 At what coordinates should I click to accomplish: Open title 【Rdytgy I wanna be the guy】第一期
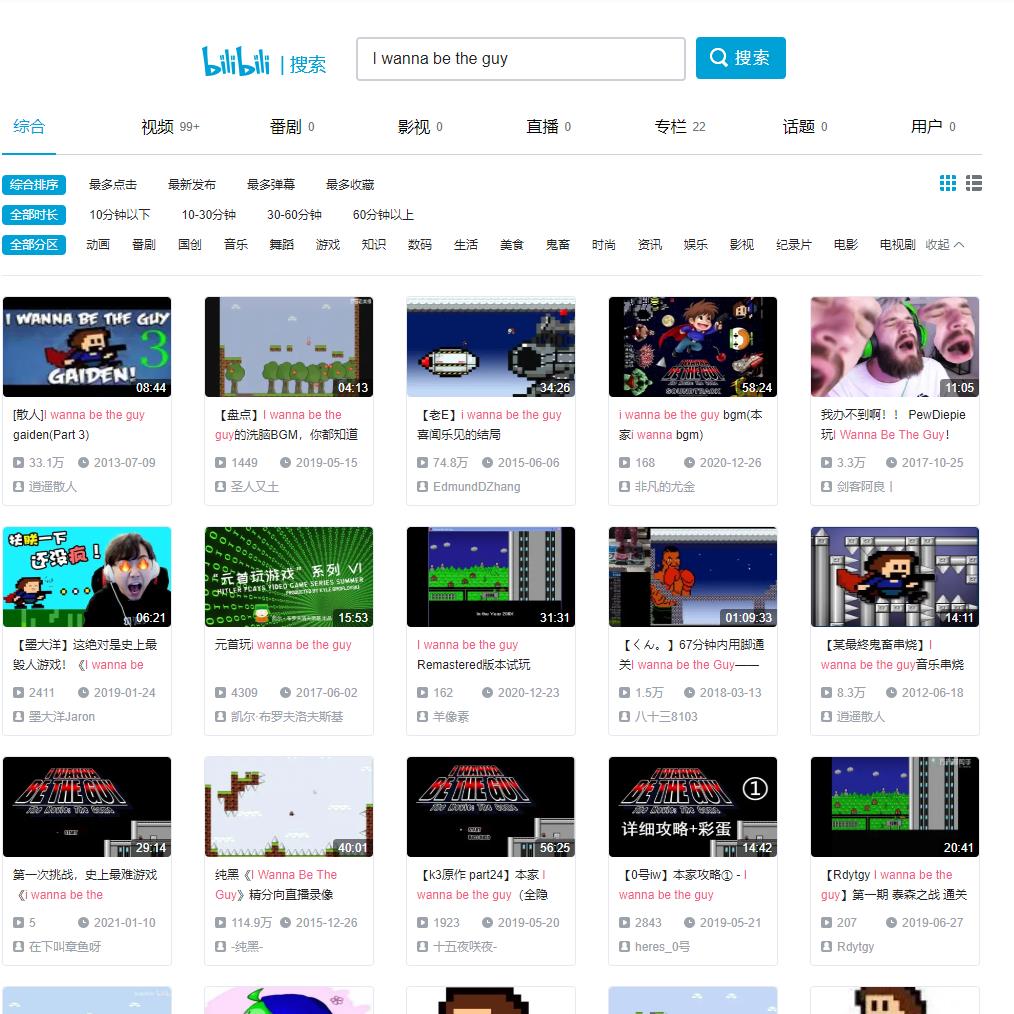[x=895, y=885]
